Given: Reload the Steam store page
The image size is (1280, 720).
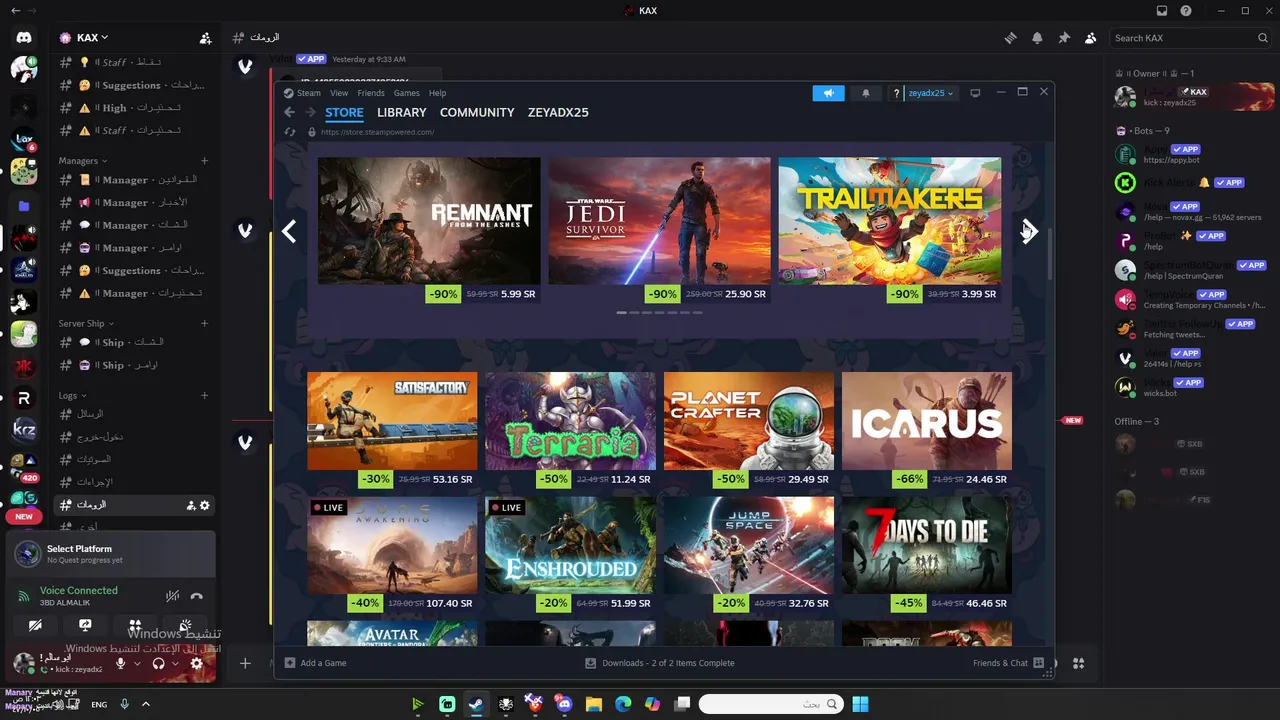Looking at the screenshot, I should tap(290, 132).
